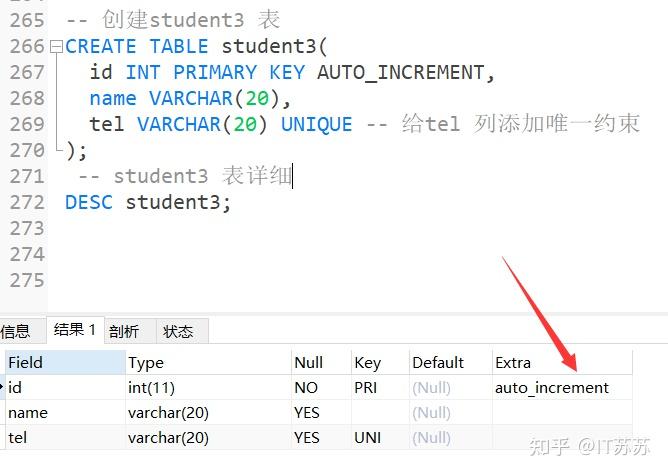Click line number 272 in gutter
Screen dimensions: 668x475
click(27, 202)
